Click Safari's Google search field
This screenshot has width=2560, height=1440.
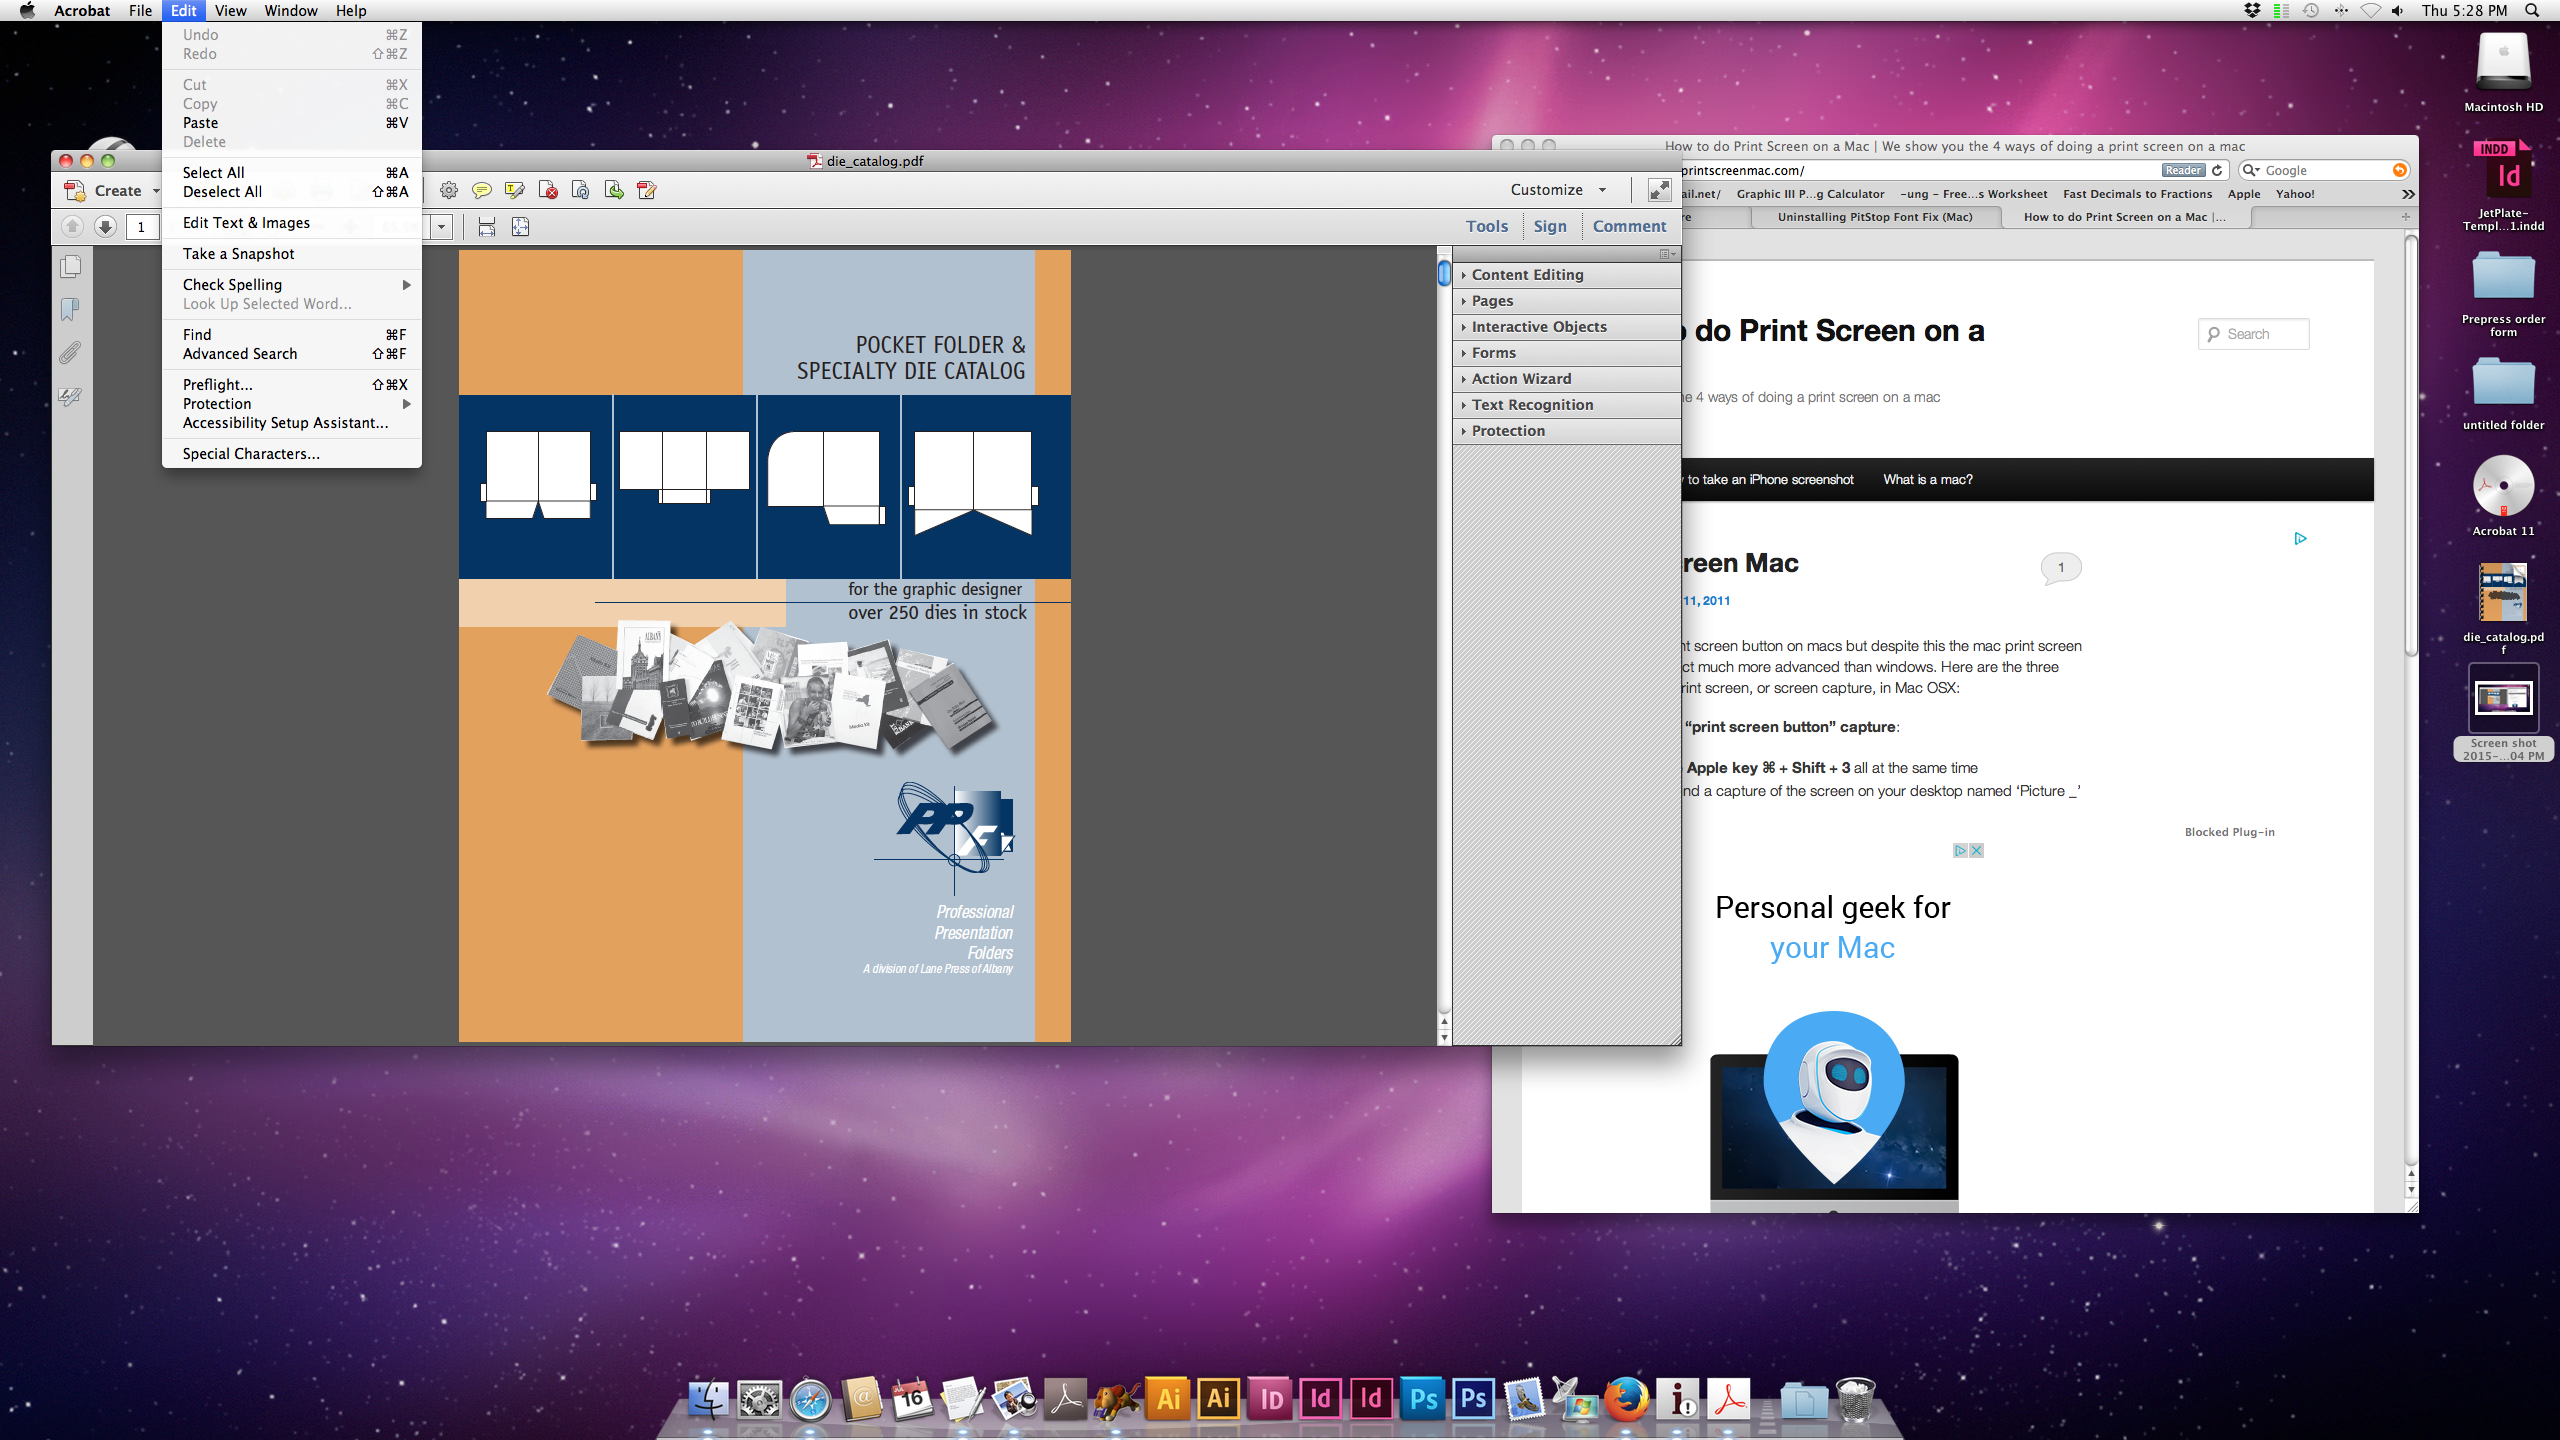coord(2325,171)
